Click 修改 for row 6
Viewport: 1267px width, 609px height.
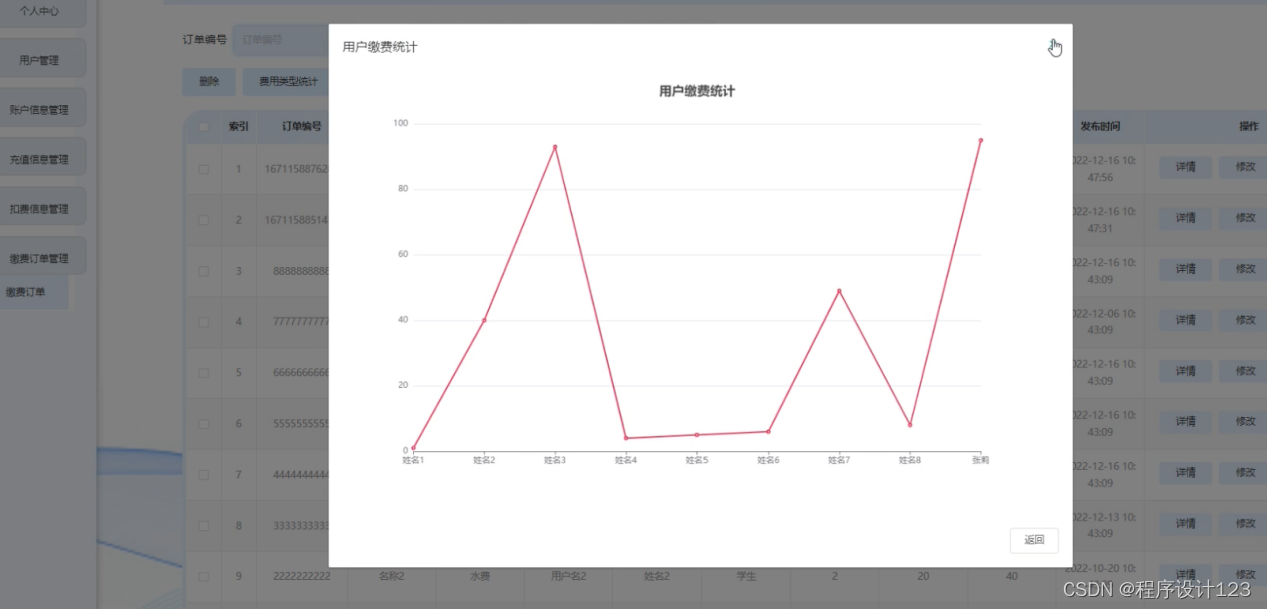[x=1243, y=422]
